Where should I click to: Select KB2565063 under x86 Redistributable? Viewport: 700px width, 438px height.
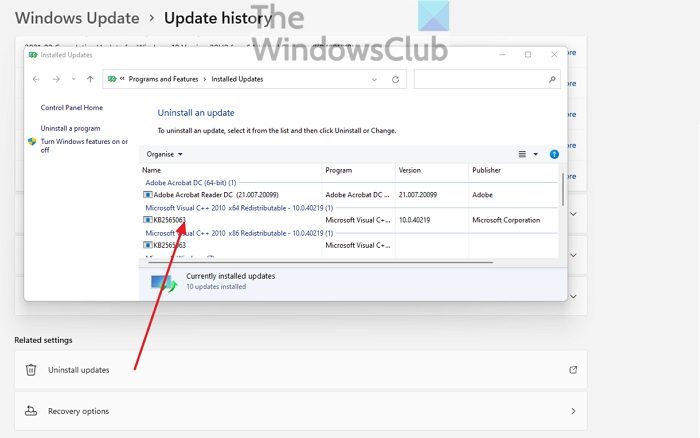tap(348, 245)
